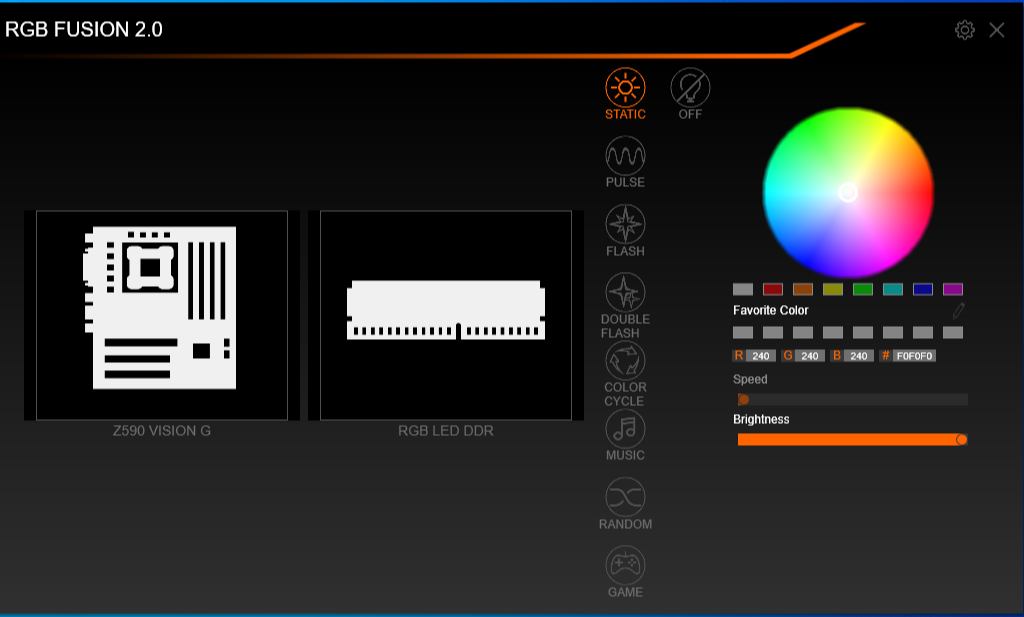The height and width of the screenshot is (617, 1024).
Task: Pick the purple preset color swatch
Action: [953, 289]
